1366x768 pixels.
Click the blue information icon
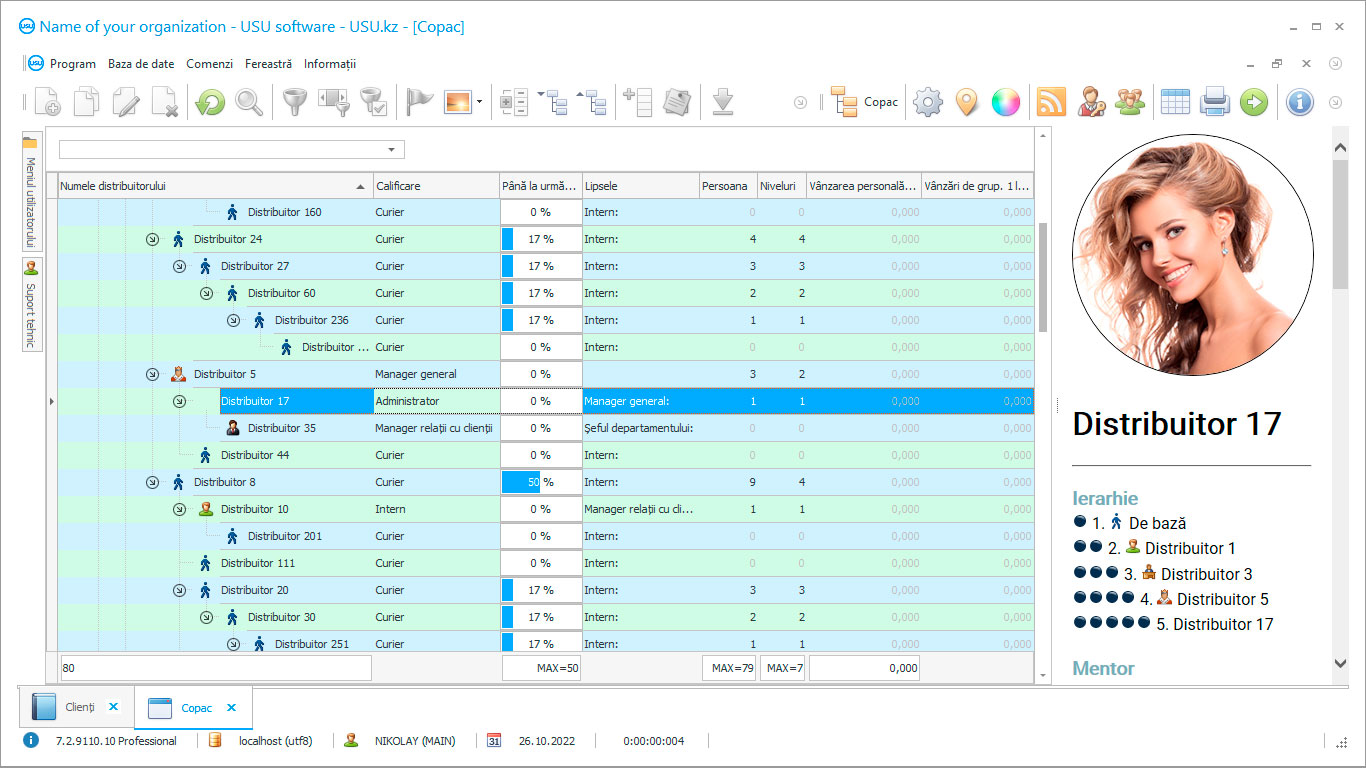coord(1299,102)
